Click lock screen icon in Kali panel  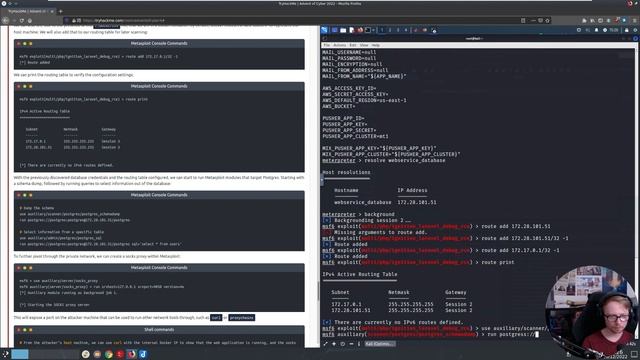point(627,30)
